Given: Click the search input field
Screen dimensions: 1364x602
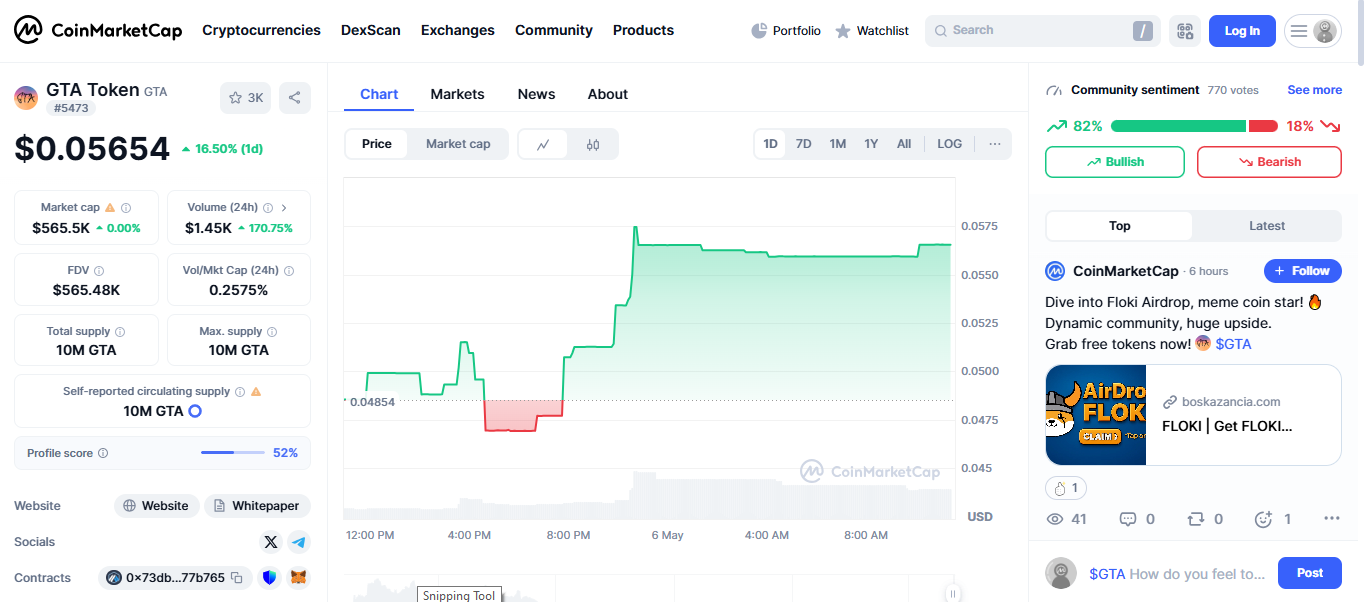Looking at the screenshot, I should click(1043, 31).
